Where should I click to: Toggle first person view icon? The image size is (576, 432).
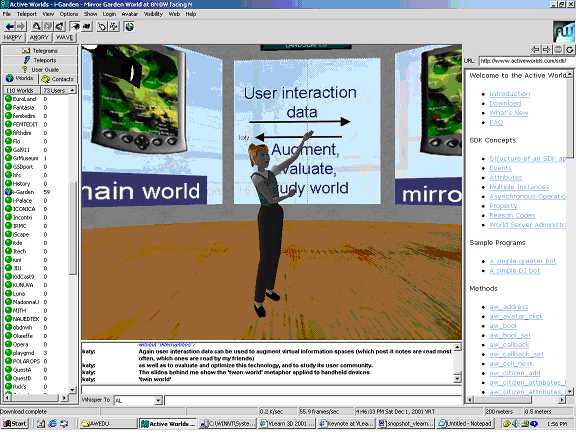click(75, 26)
